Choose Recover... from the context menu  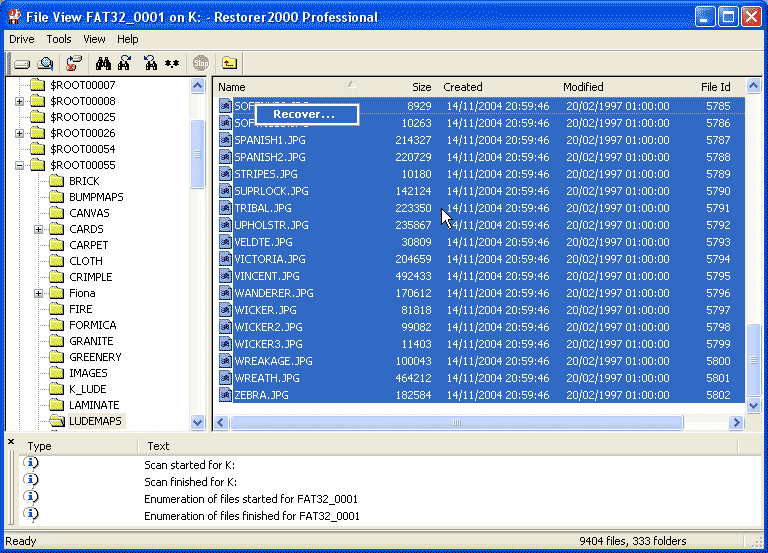(307, 114)
